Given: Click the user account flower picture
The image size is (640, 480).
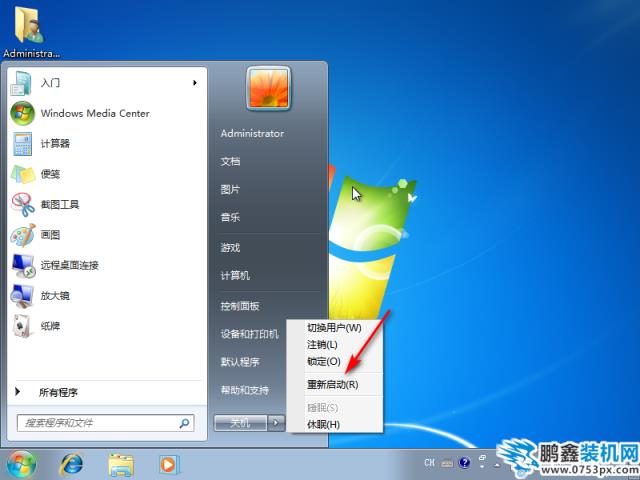Looking at the screenshot, I should click(269, 88).
